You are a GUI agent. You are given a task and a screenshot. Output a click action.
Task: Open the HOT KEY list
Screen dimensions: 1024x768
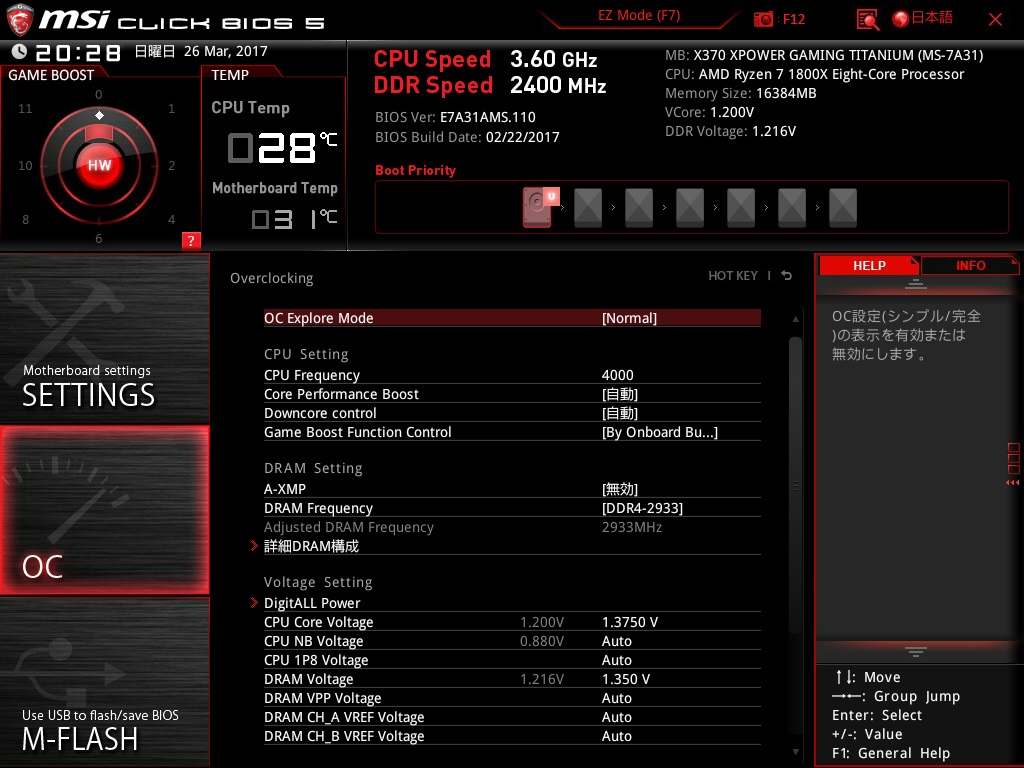click(x=733, y=276)
